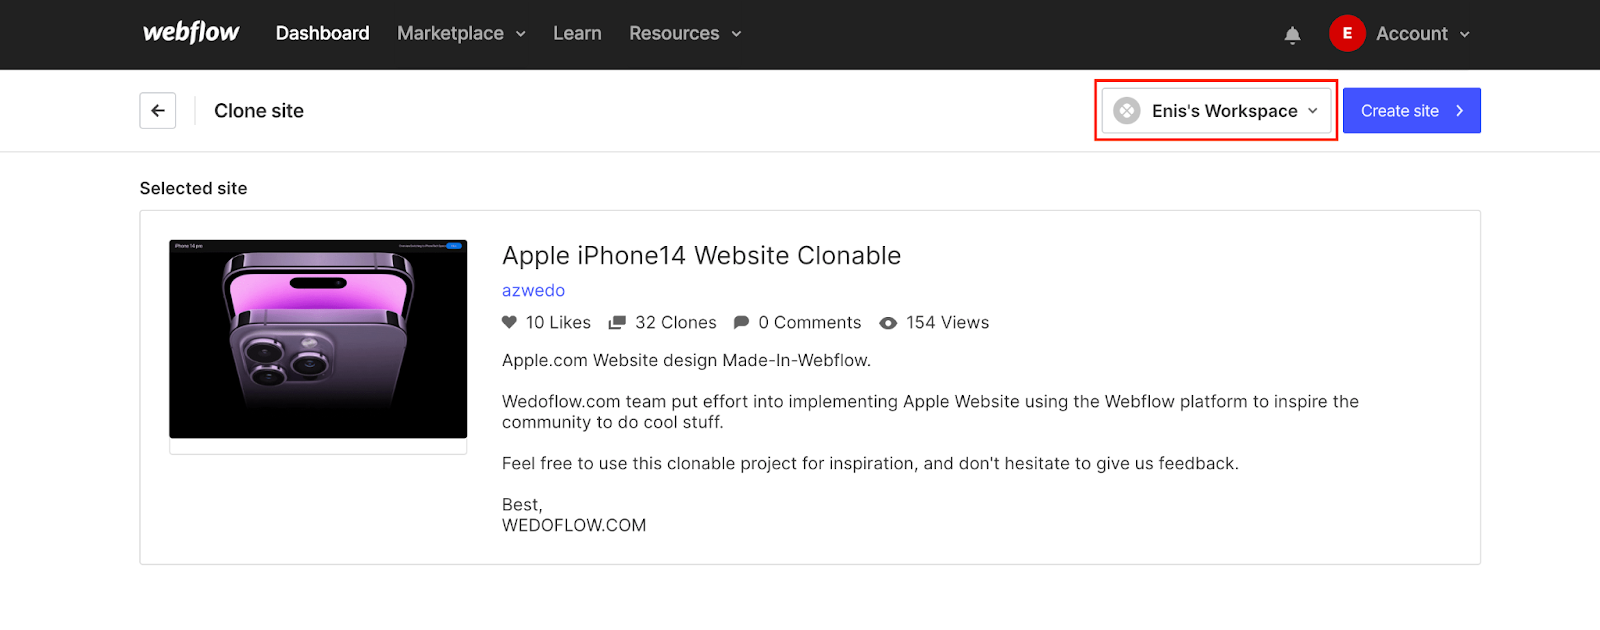Click the Apple.com Website design description line
The width and height of the screenshot is (1600, 630).
[x=686, y=360]
